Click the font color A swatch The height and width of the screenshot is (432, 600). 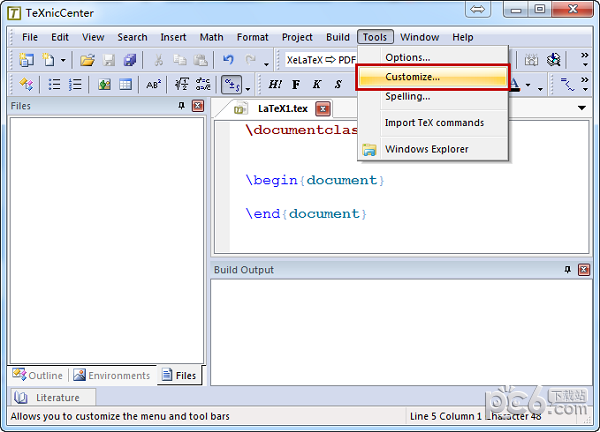point(515,84)
